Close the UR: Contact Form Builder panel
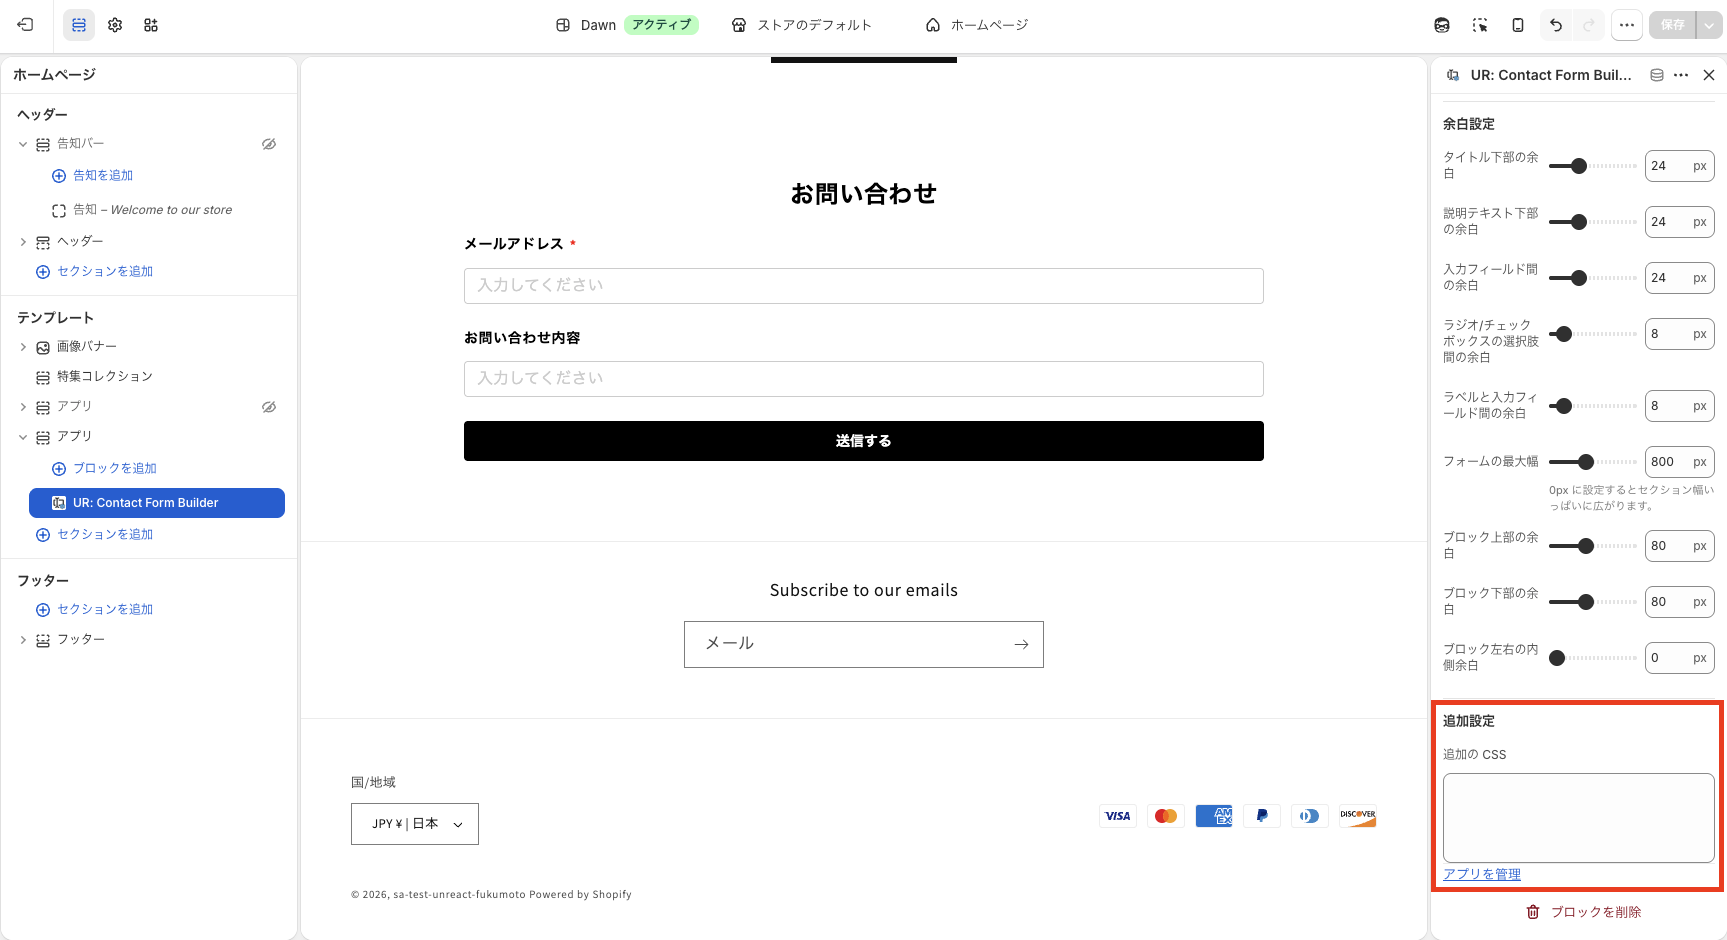The width and height of the screenshot is (1727, 940). point(1709,75)
